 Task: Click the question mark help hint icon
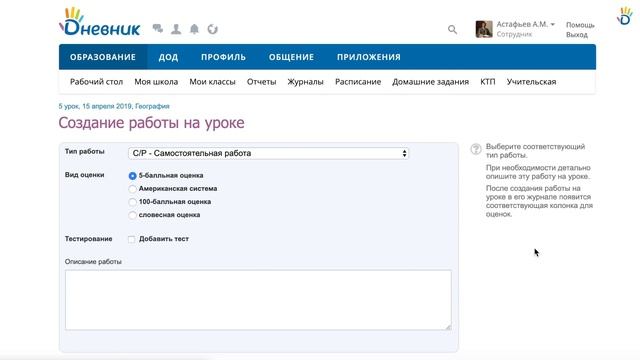[x=476, y=149]
